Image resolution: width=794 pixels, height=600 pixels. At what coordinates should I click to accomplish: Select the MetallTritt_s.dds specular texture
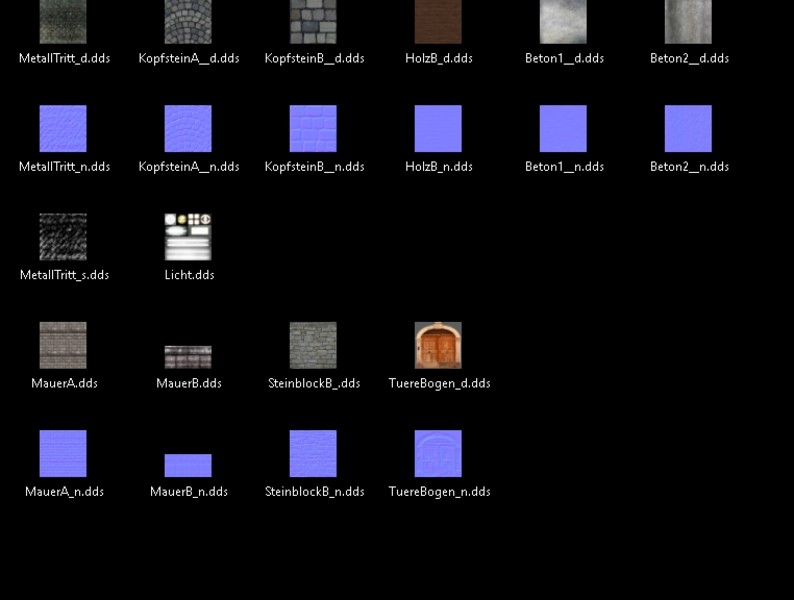click(63, 237)
